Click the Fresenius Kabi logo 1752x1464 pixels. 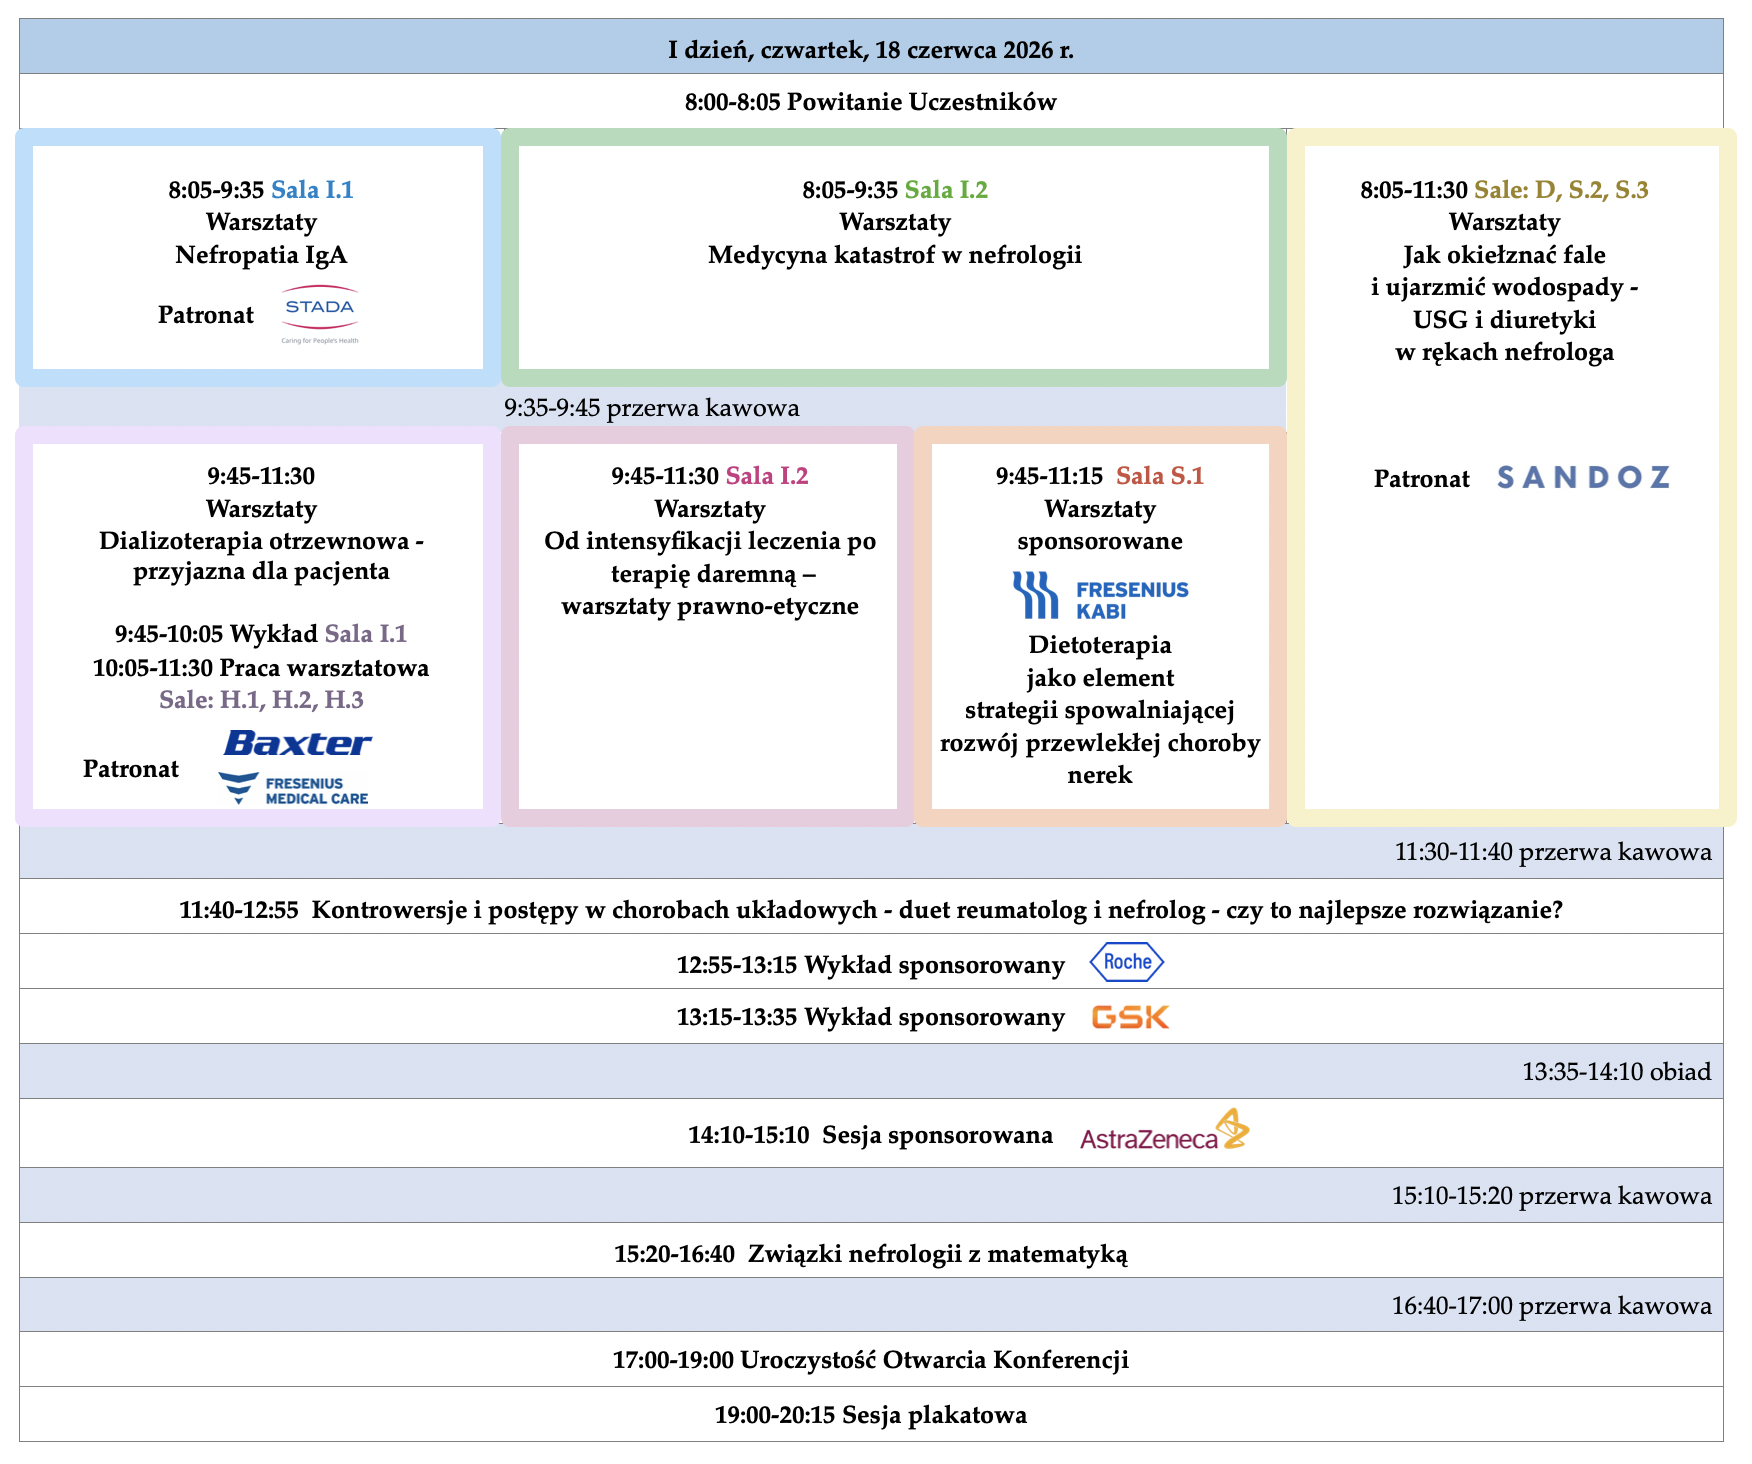tap(1100, 596)
